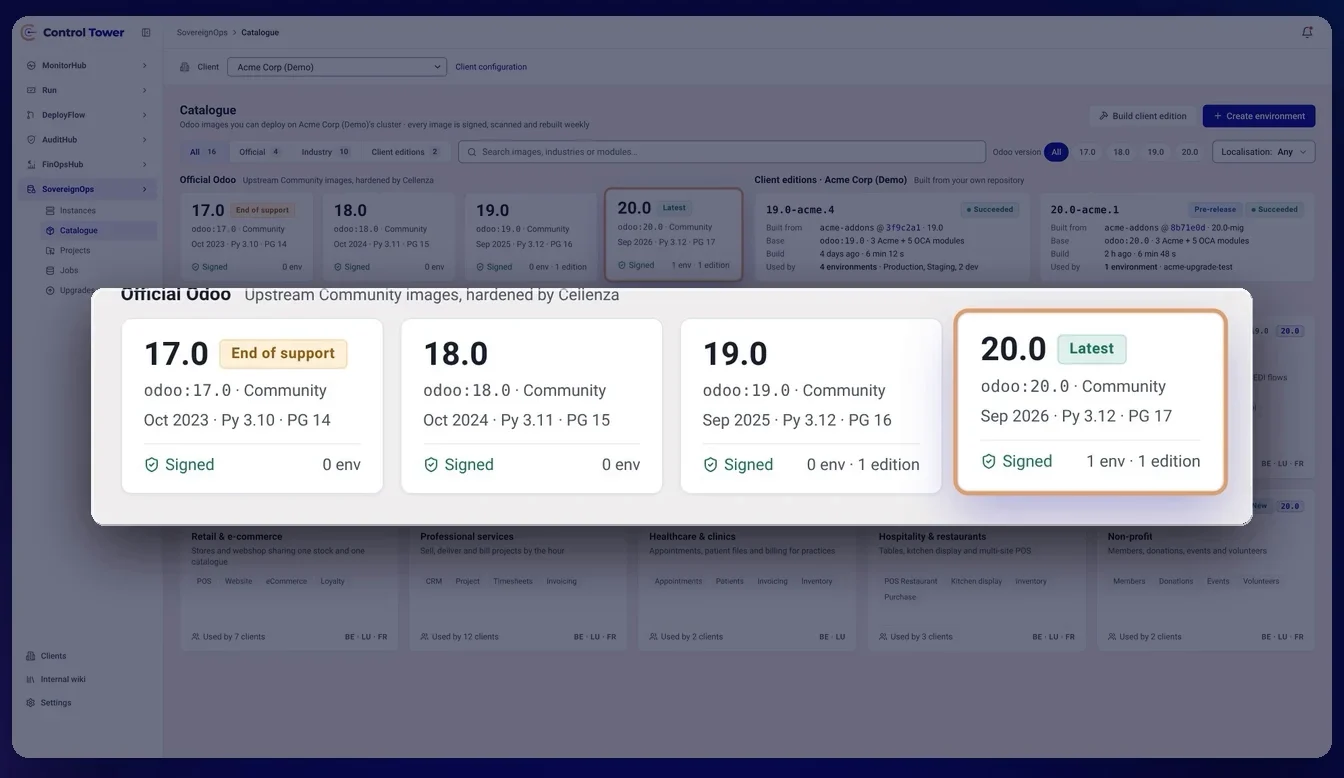The width and height of the screenshot is (1344, 778).
Task: Click the DeployFlow branch icon
Action: coord(31,115)
